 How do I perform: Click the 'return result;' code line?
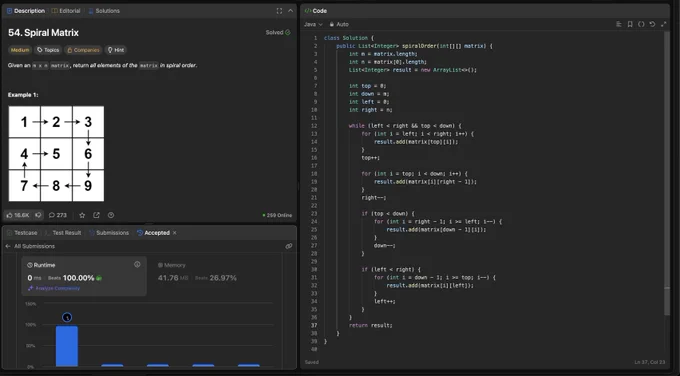coord(370,325)
